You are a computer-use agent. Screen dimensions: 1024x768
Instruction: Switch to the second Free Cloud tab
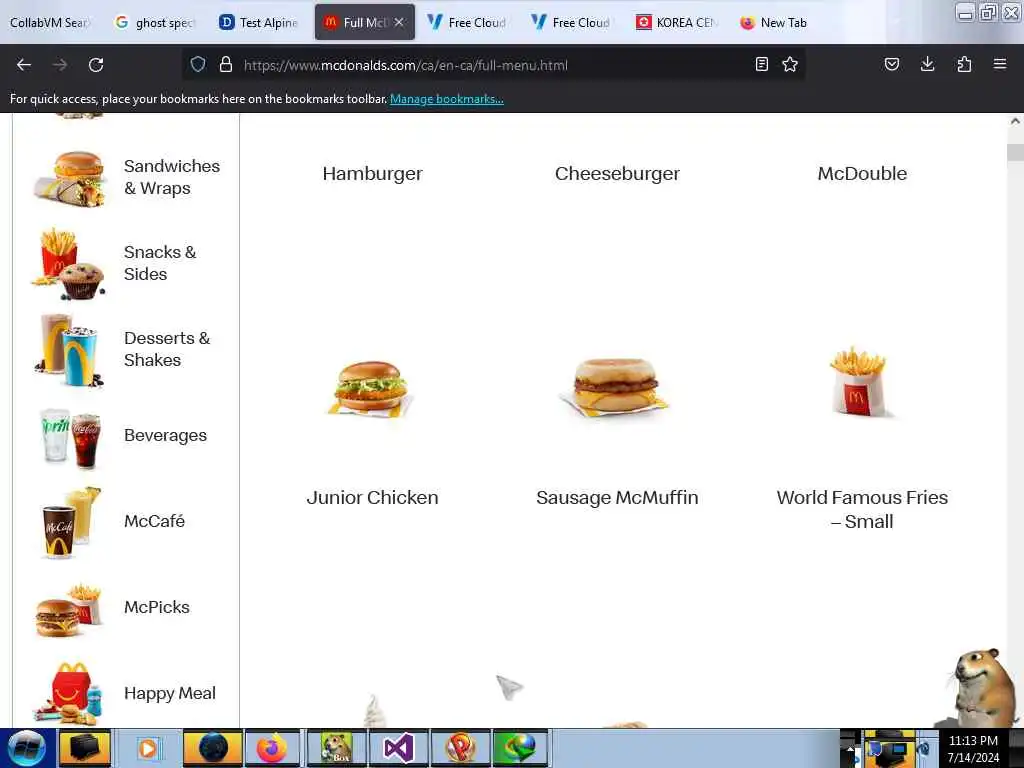pos(571,22)
